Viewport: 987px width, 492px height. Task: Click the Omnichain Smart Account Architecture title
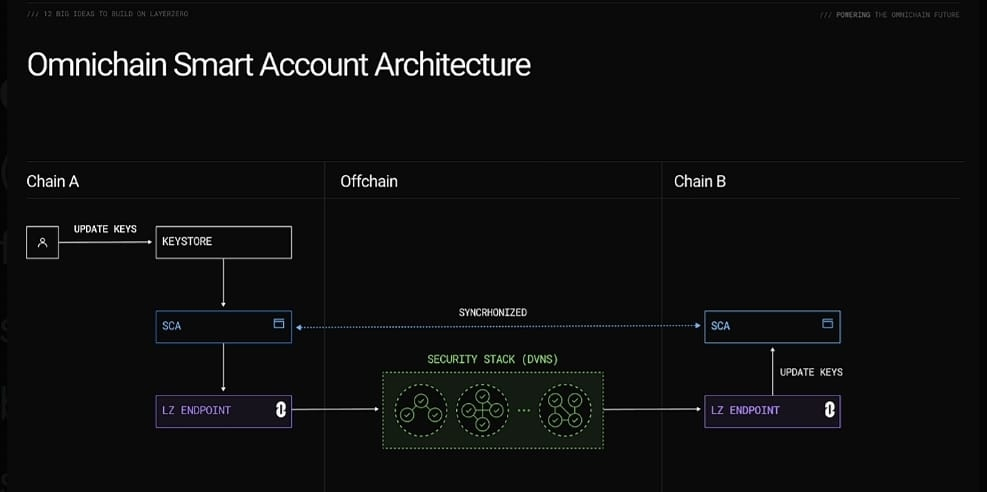(278, 65)
